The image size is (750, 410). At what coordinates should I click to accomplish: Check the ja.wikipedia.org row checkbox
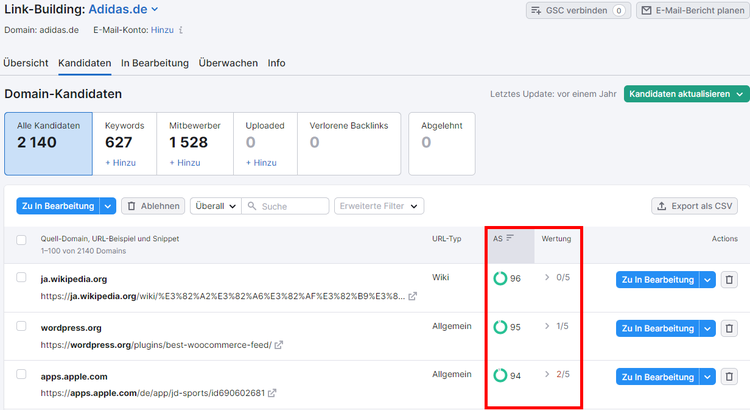(x=21, y=277)
